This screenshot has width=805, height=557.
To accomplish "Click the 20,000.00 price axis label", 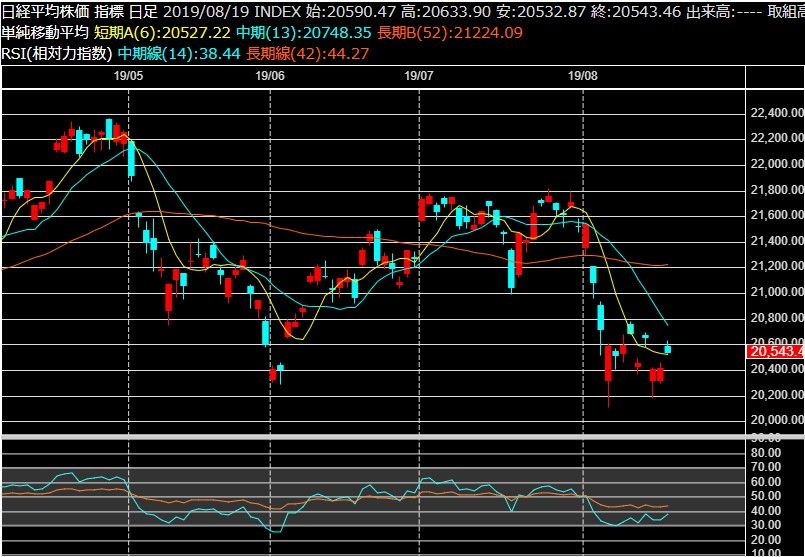I will point(777,420).
